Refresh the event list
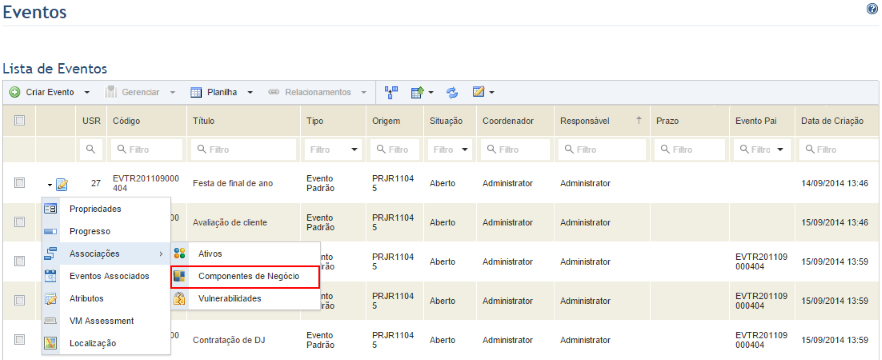This screenshot has height=360, width=882. coord(453,92)
